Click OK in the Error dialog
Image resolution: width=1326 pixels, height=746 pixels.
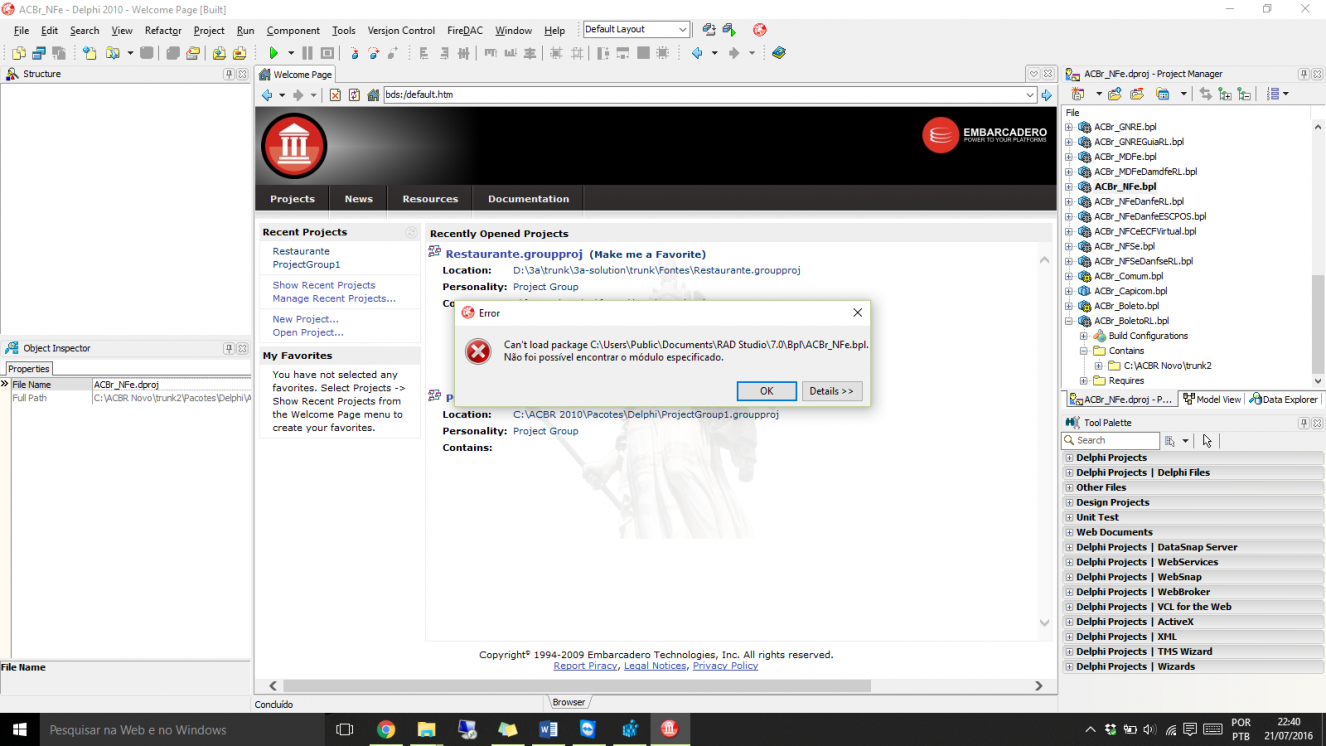[x=766, y=391]
